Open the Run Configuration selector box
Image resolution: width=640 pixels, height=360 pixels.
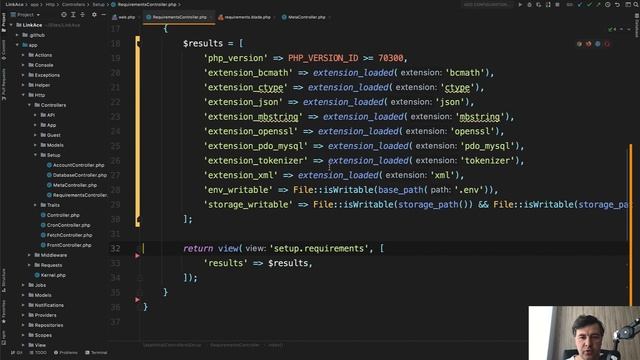(487, 4)
